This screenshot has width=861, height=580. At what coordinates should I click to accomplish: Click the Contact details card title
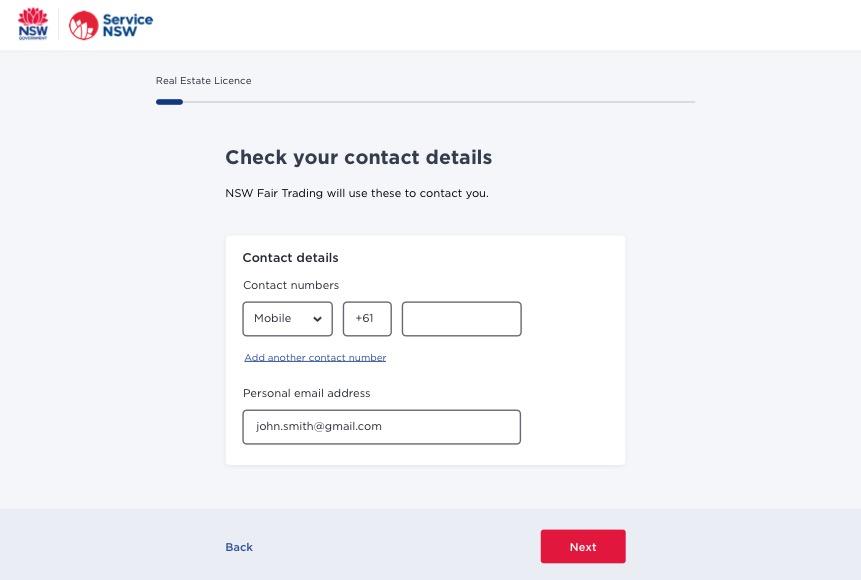coord(290,258)
